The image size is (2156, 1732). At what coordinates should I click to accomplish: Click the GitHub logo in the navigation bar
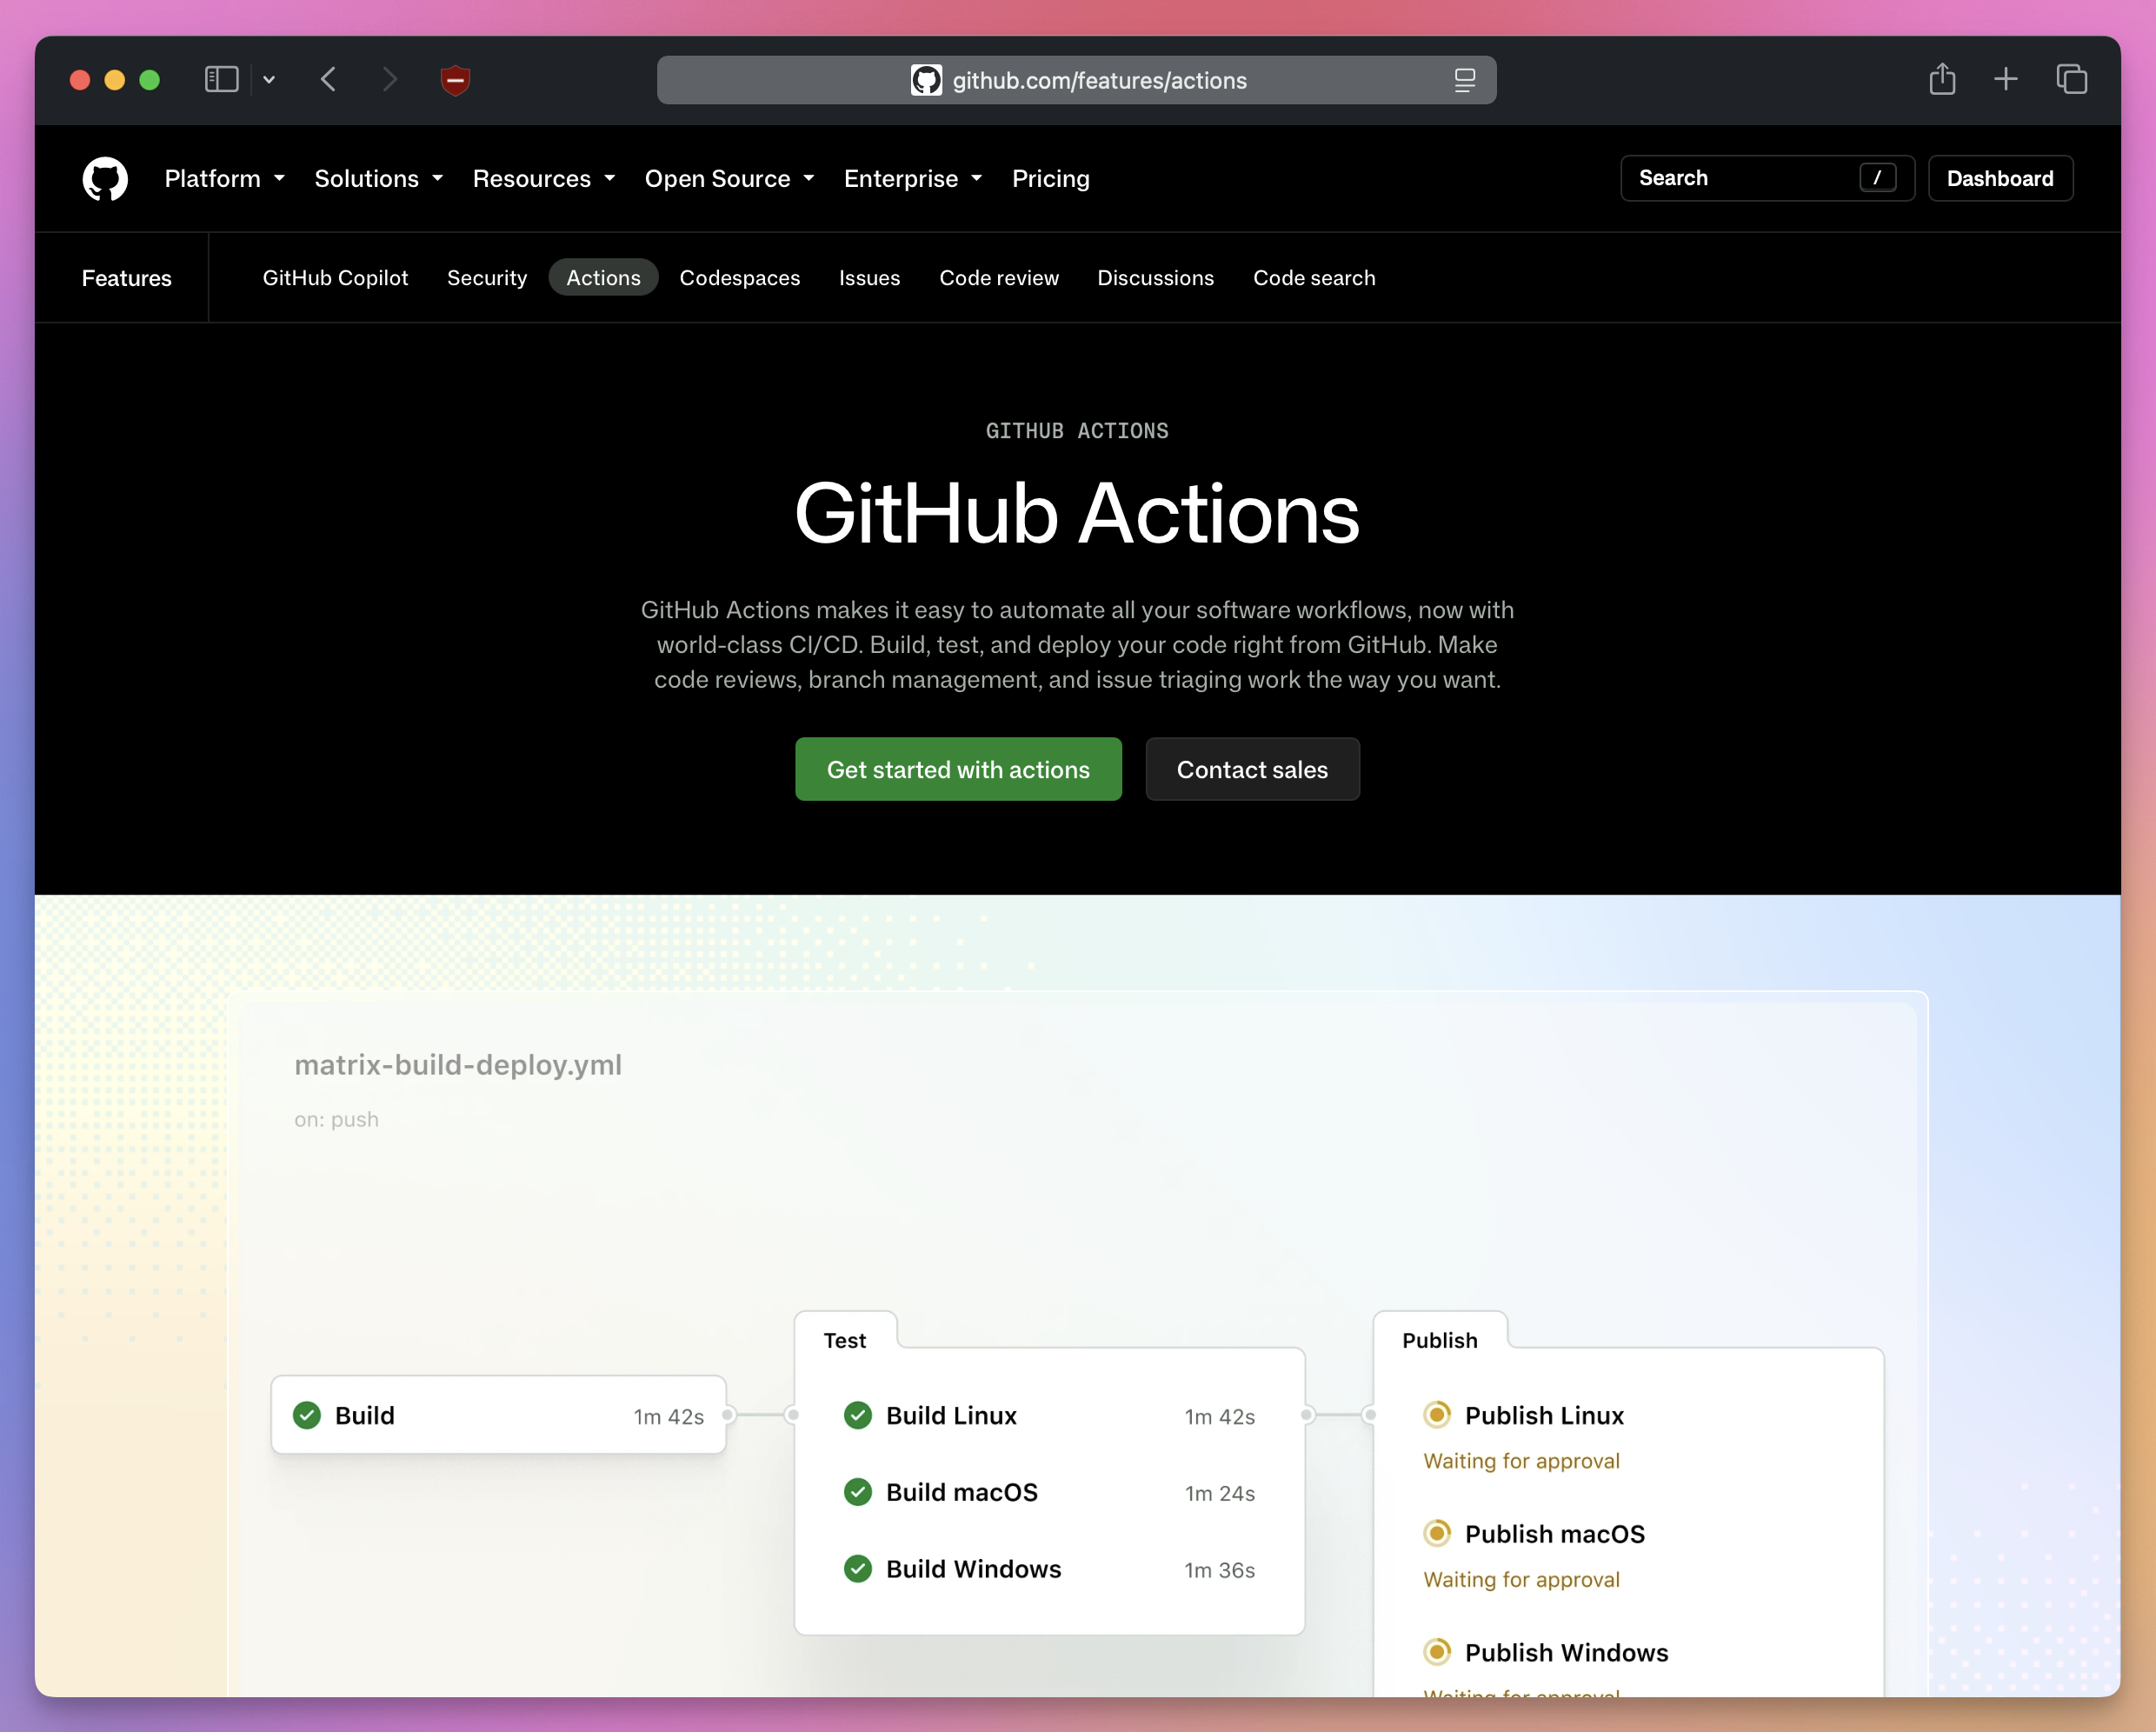105,179
